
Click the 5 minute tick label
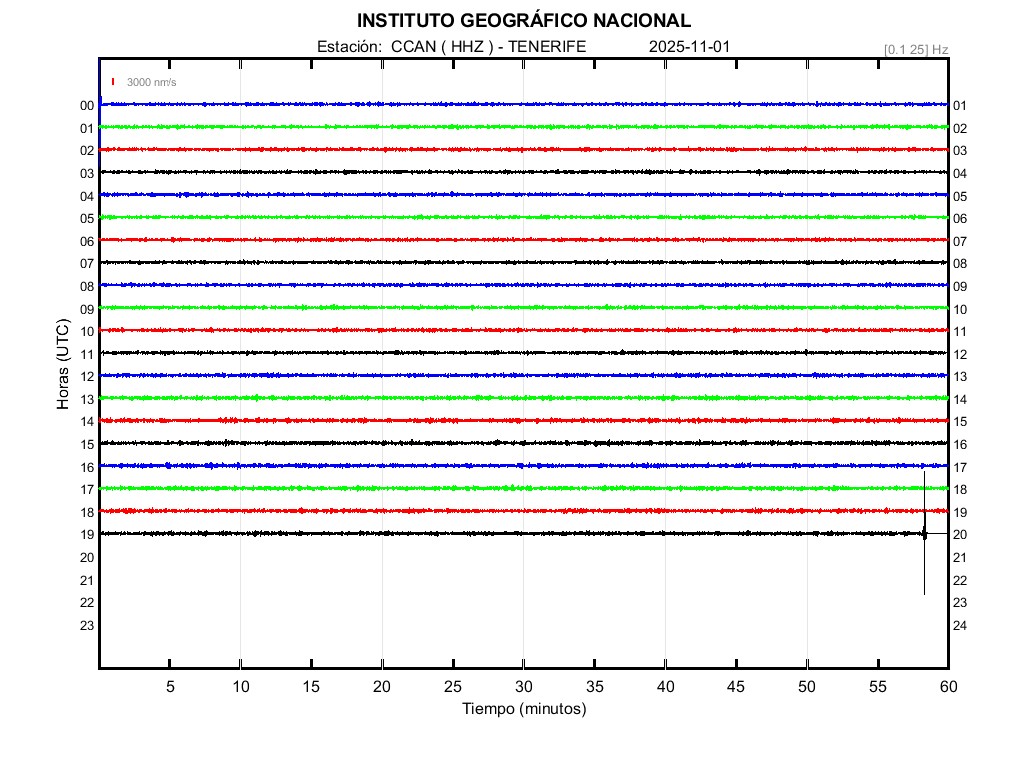click(x=170, y=686)
